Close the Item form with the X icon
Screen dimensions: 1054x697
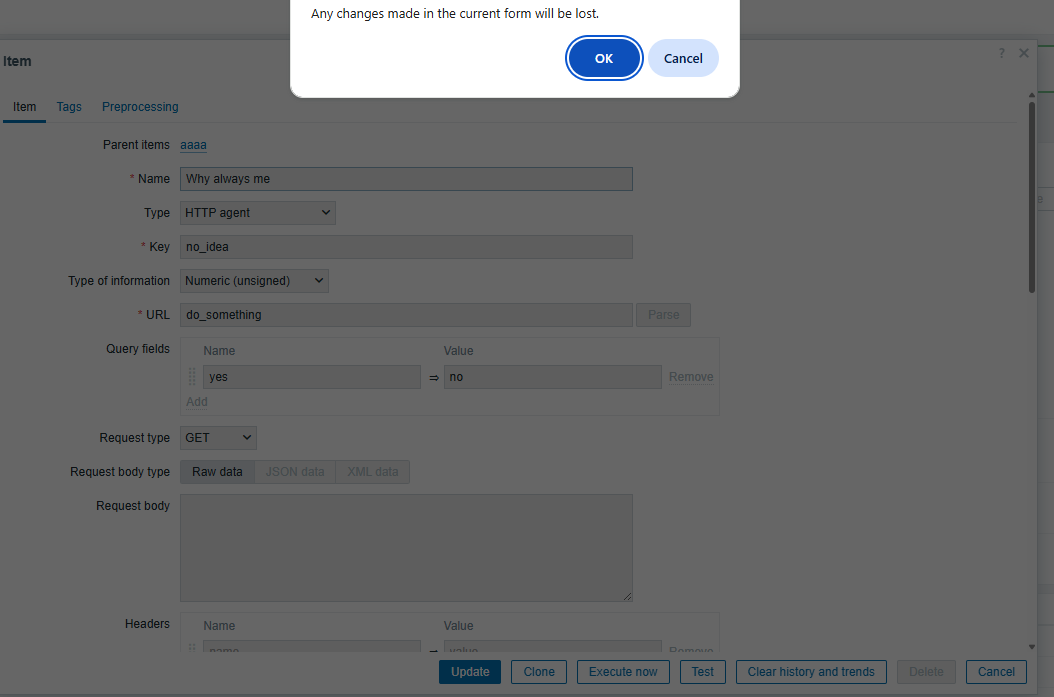(x=1024, y=53)
